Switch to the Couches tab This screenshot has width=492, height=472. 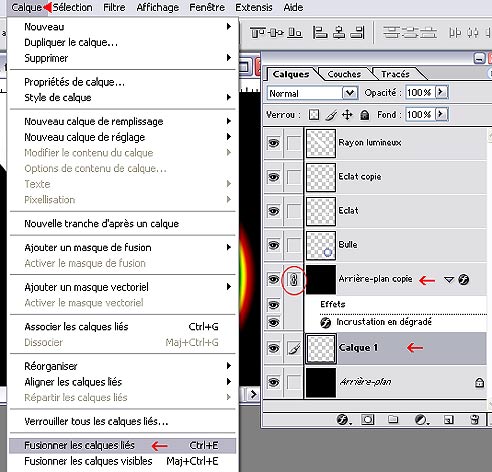pyautogui.click(x=344, y=74)
